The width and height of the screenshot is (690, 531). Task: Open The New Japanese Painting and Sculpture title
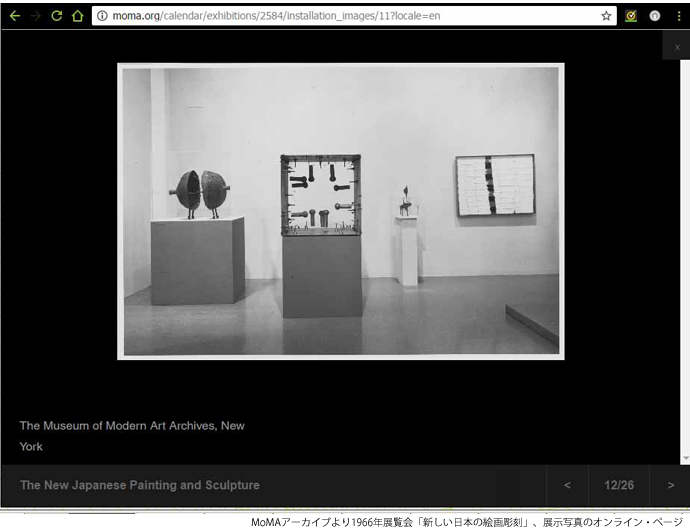pyautogui.click(x=139, y=485)
